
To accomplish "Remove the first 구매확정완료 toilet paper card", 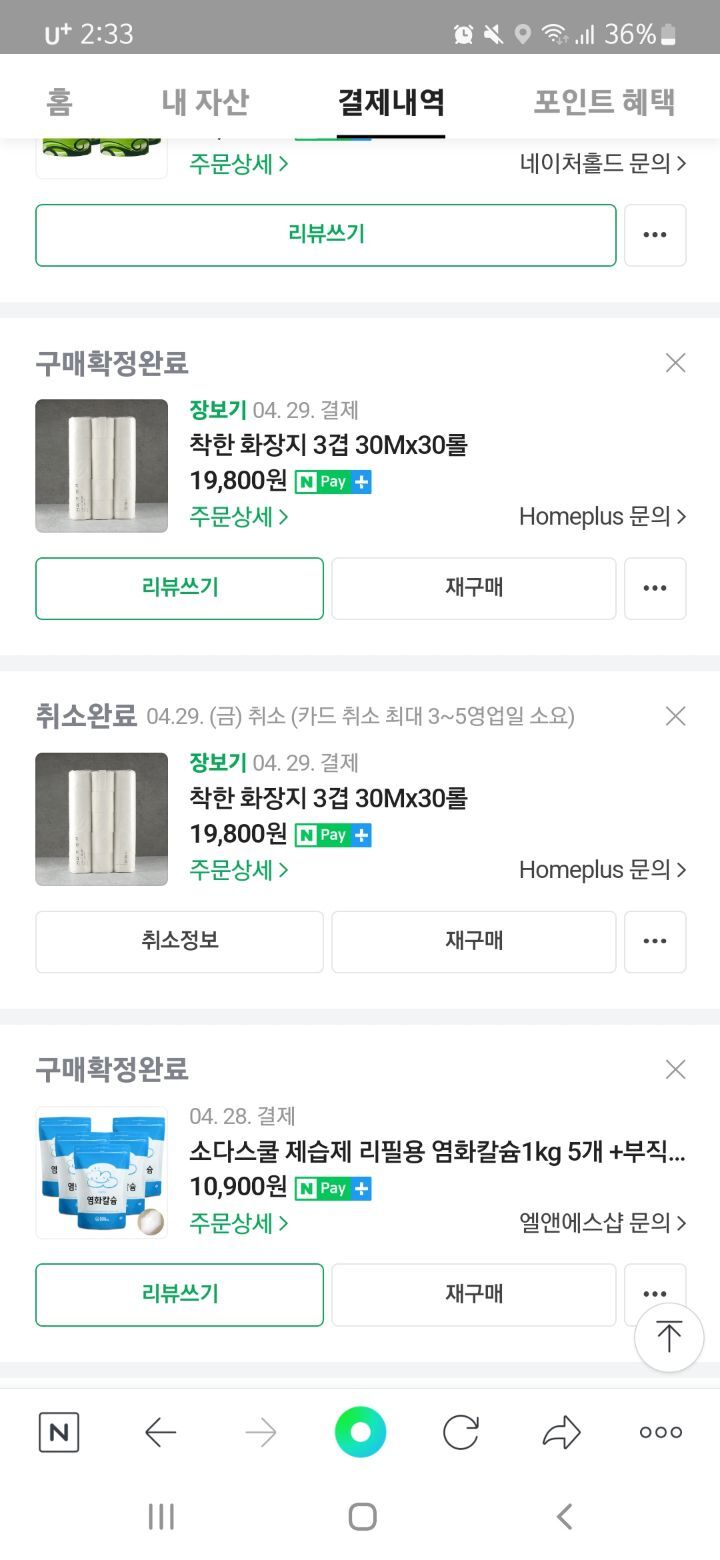I will click(x=676, y=363).
